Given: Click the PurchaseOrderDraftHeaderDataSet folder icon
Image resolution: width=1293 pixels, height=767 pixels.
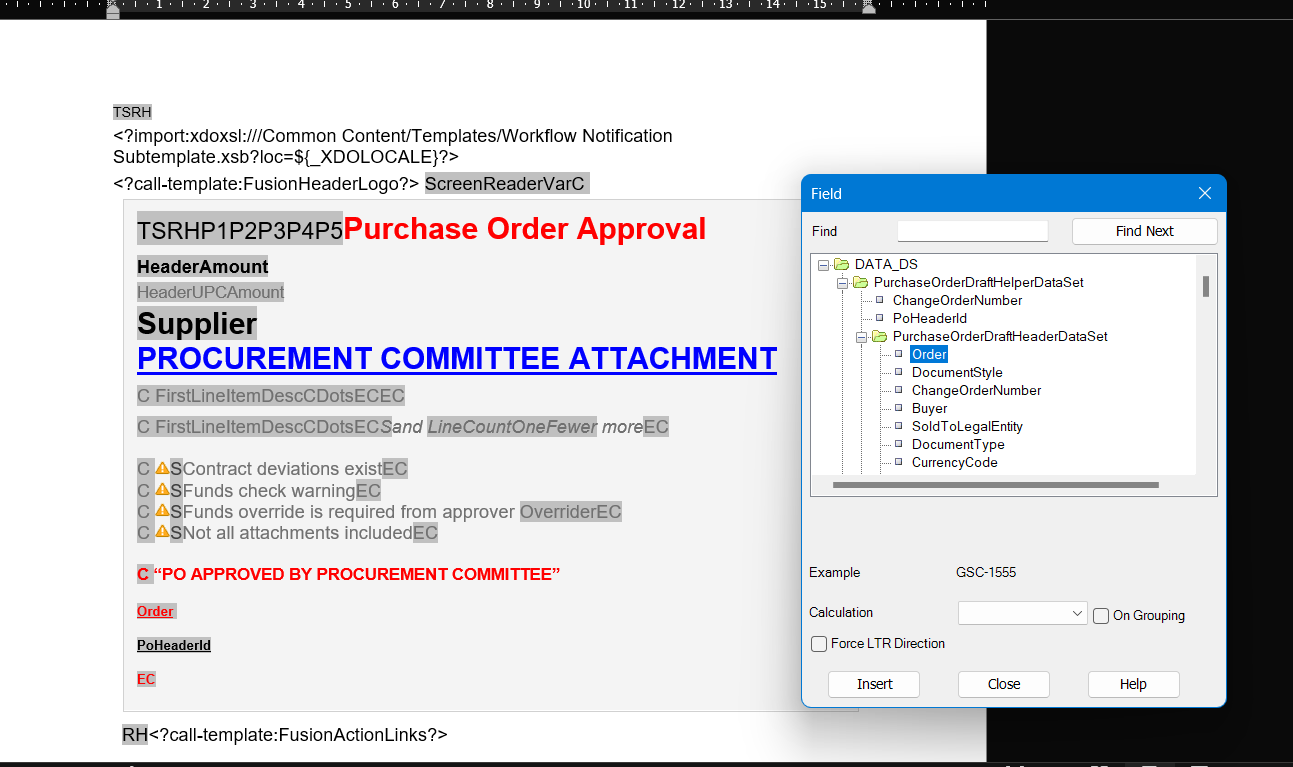Looking at the screenshot, I should pyautogui.click(x=881, y=336).
